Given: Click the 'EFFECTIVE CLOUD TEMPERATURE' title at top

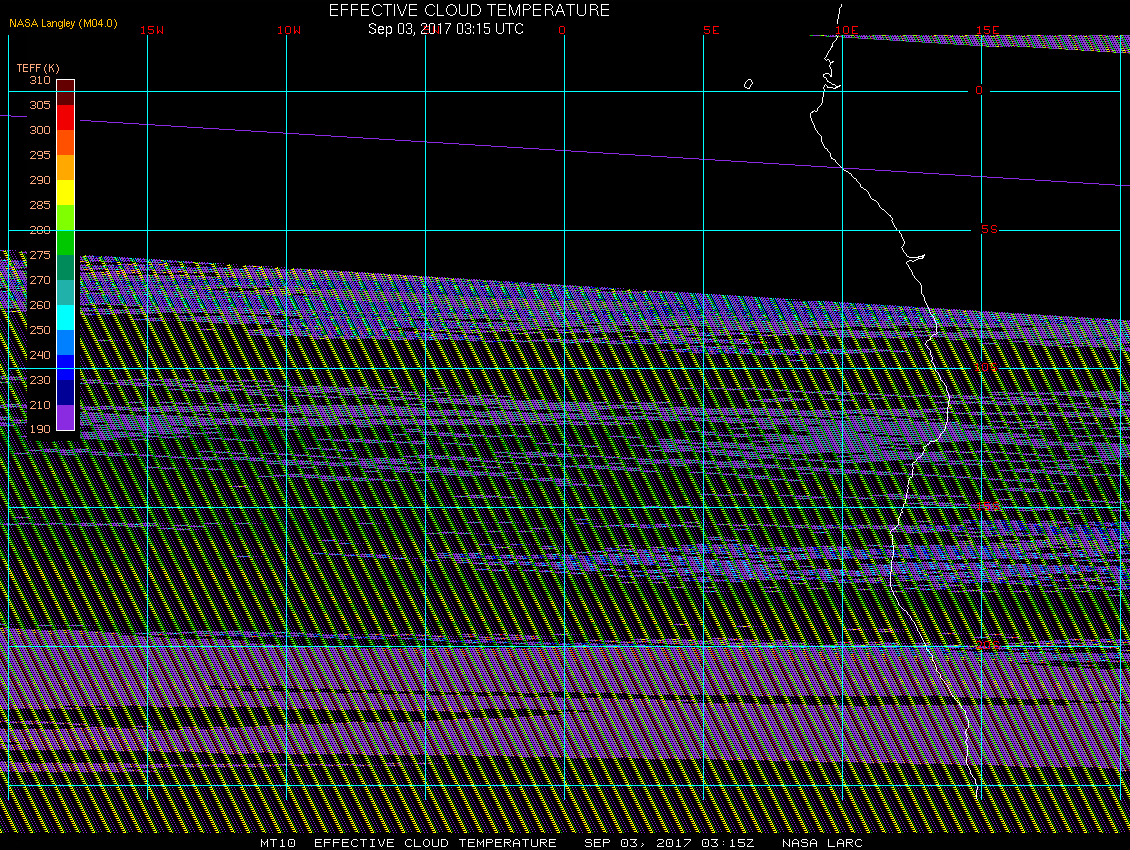Looking at the screenshot, I should [469, 10].
